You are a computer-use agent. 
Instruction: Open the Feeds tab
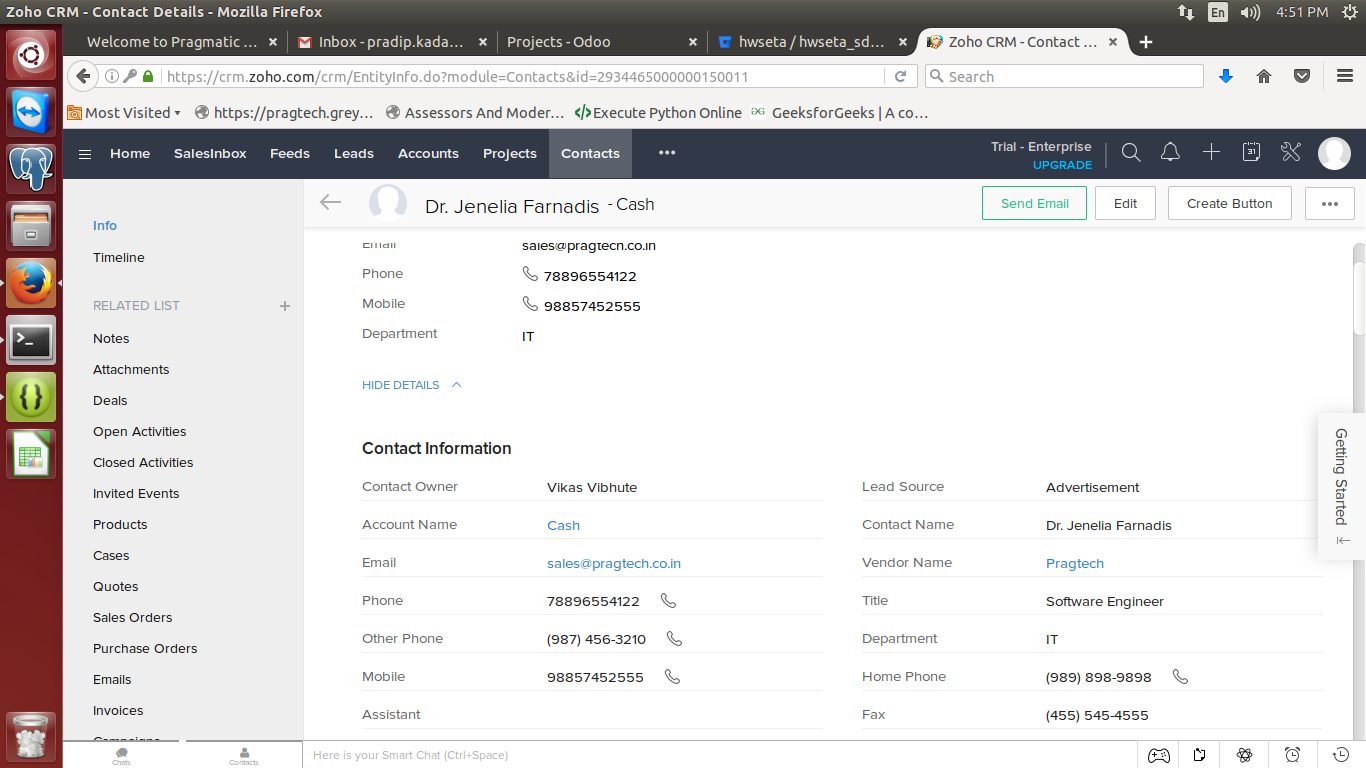pyautogui.click(x=290, y=153)
